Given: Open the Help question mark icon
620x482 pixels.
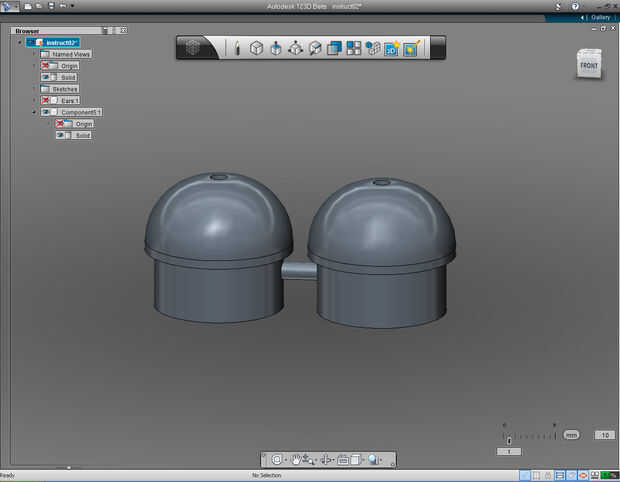Looking at the screenshot, I should point(574,6).
